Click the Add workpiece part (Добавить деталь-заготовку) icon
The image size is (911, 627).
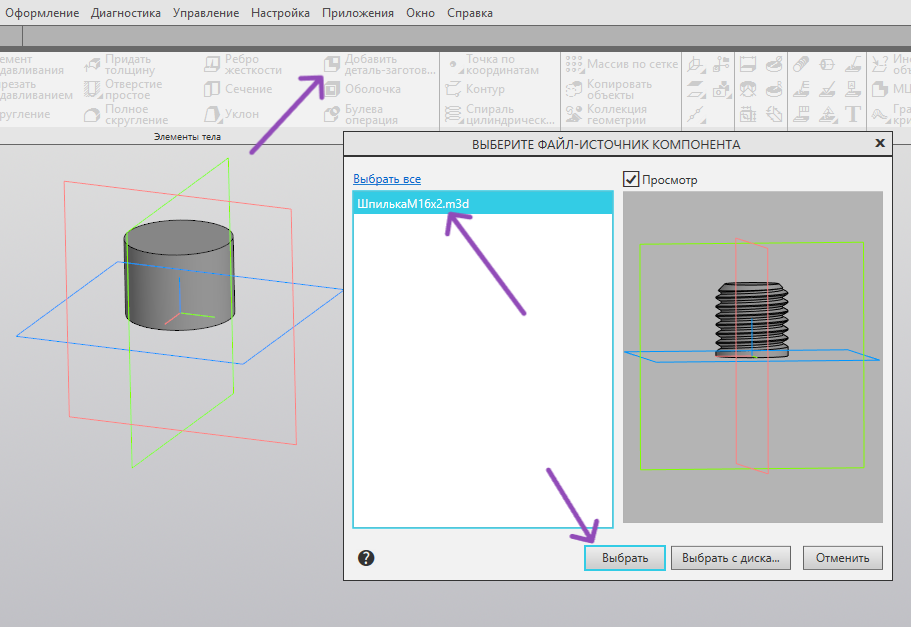pyautogui.click(x=332, y=64)
